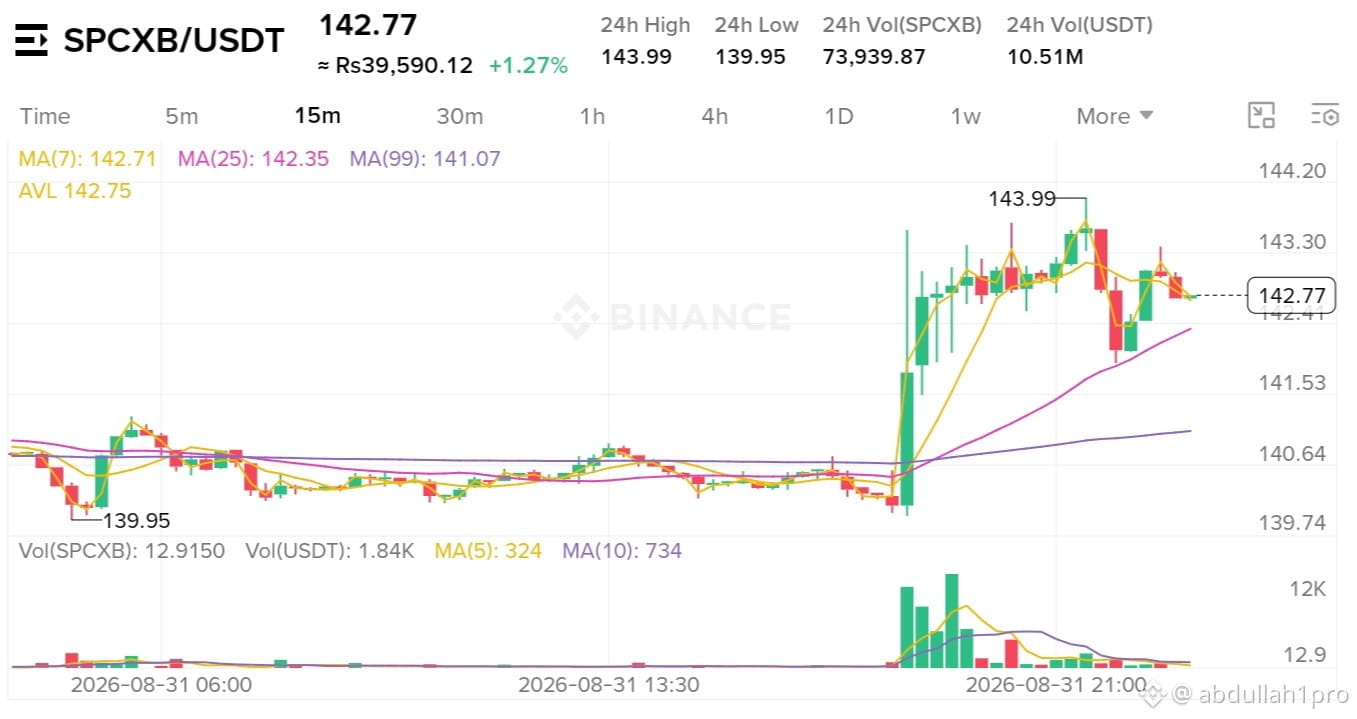Image resolution: width=1357 pixels, height=719 pixels.
Task: Click the 2026-08-31 06:00 time label
Action: [x=161, y=685]
